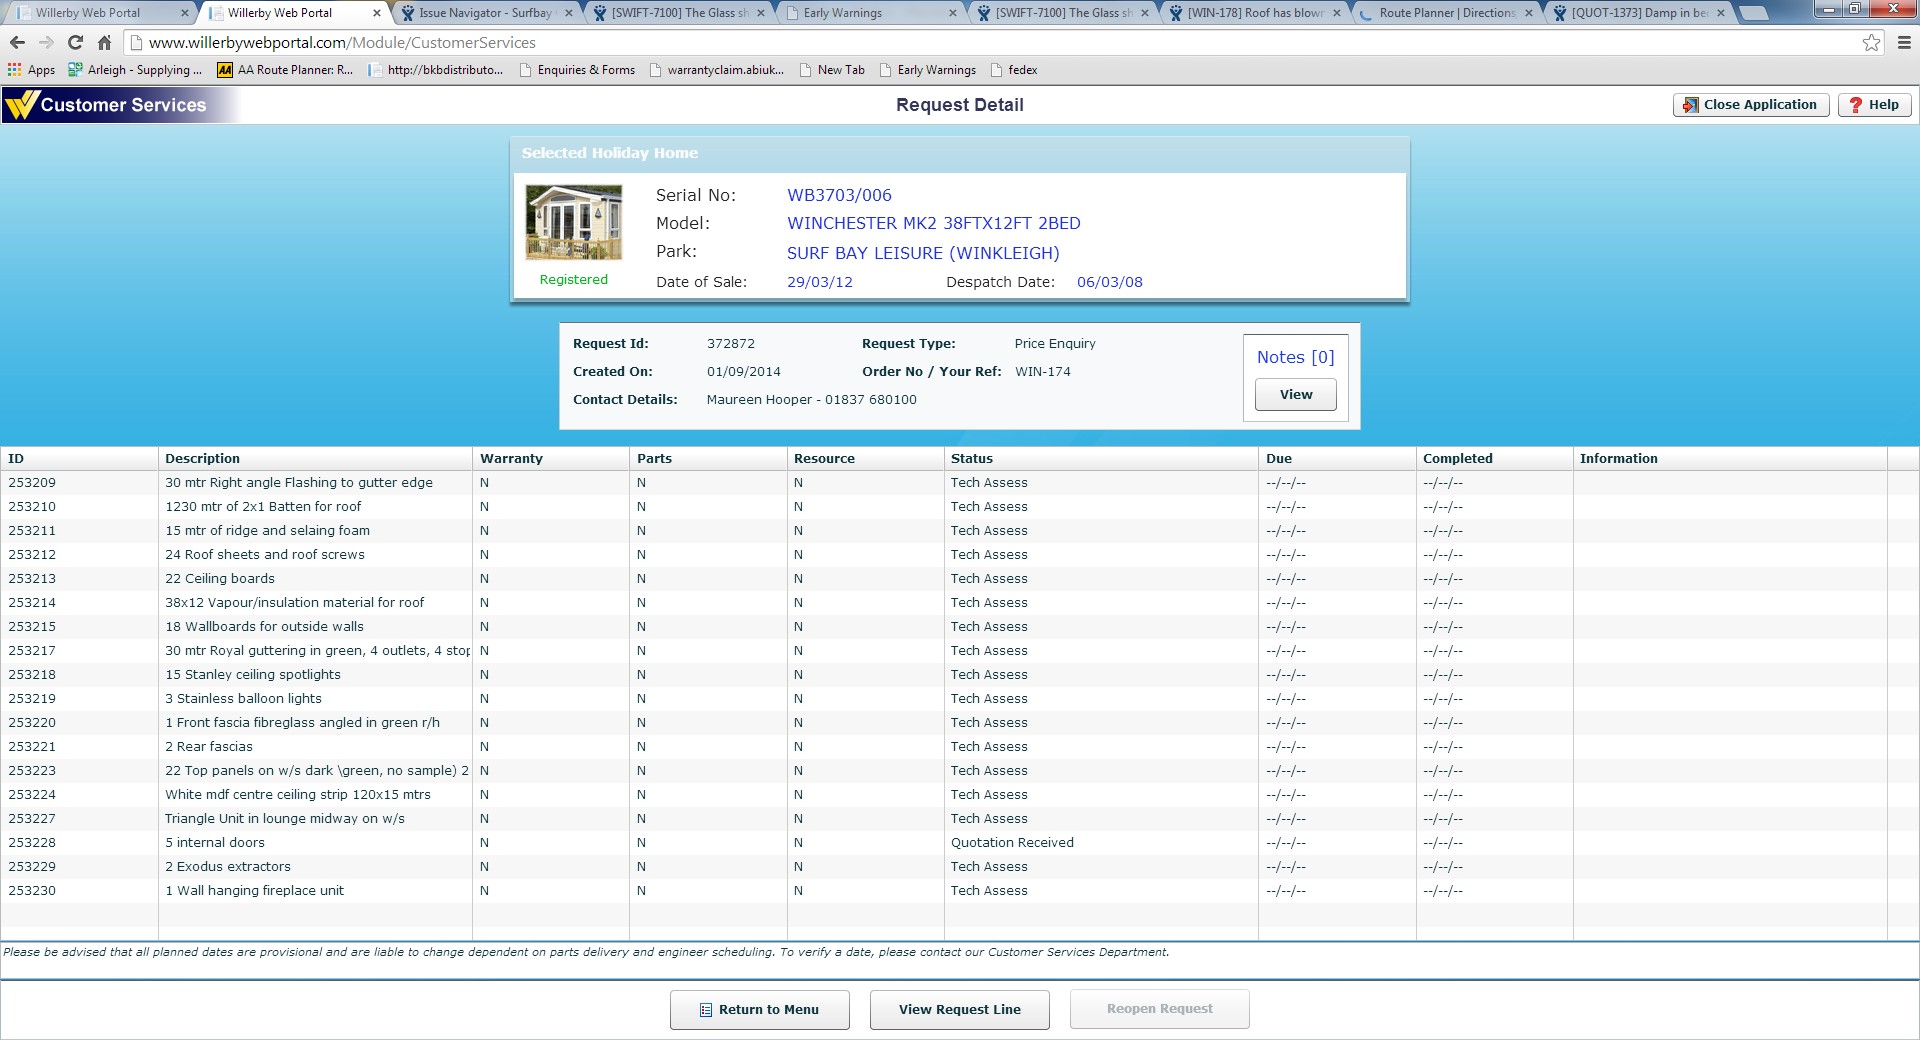Reload the page with refresh icon

click(x=75, y=42)
